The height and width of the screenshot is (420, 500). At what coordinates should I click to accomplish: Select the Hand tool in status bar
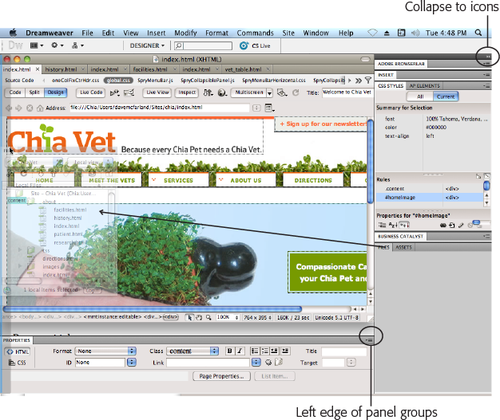199,317
